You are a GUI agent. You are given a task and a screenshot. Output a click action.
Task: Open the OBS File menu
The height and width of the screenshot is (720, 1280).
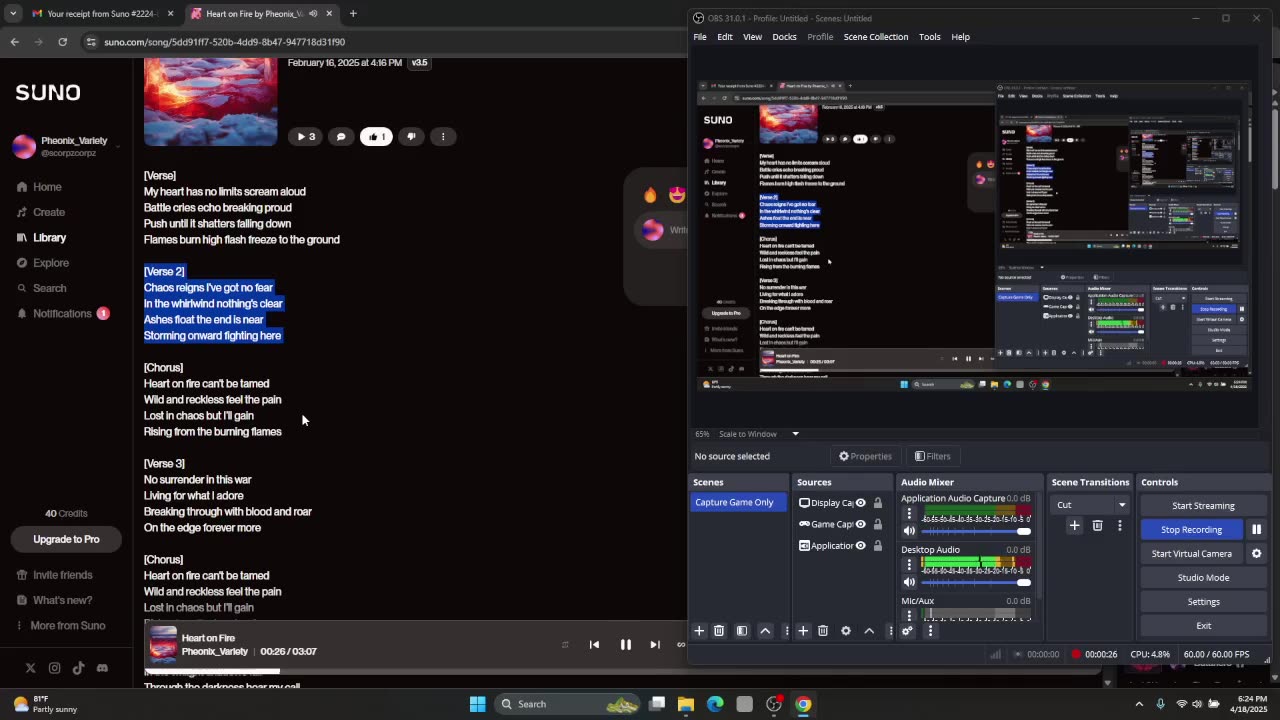(700, 37)
